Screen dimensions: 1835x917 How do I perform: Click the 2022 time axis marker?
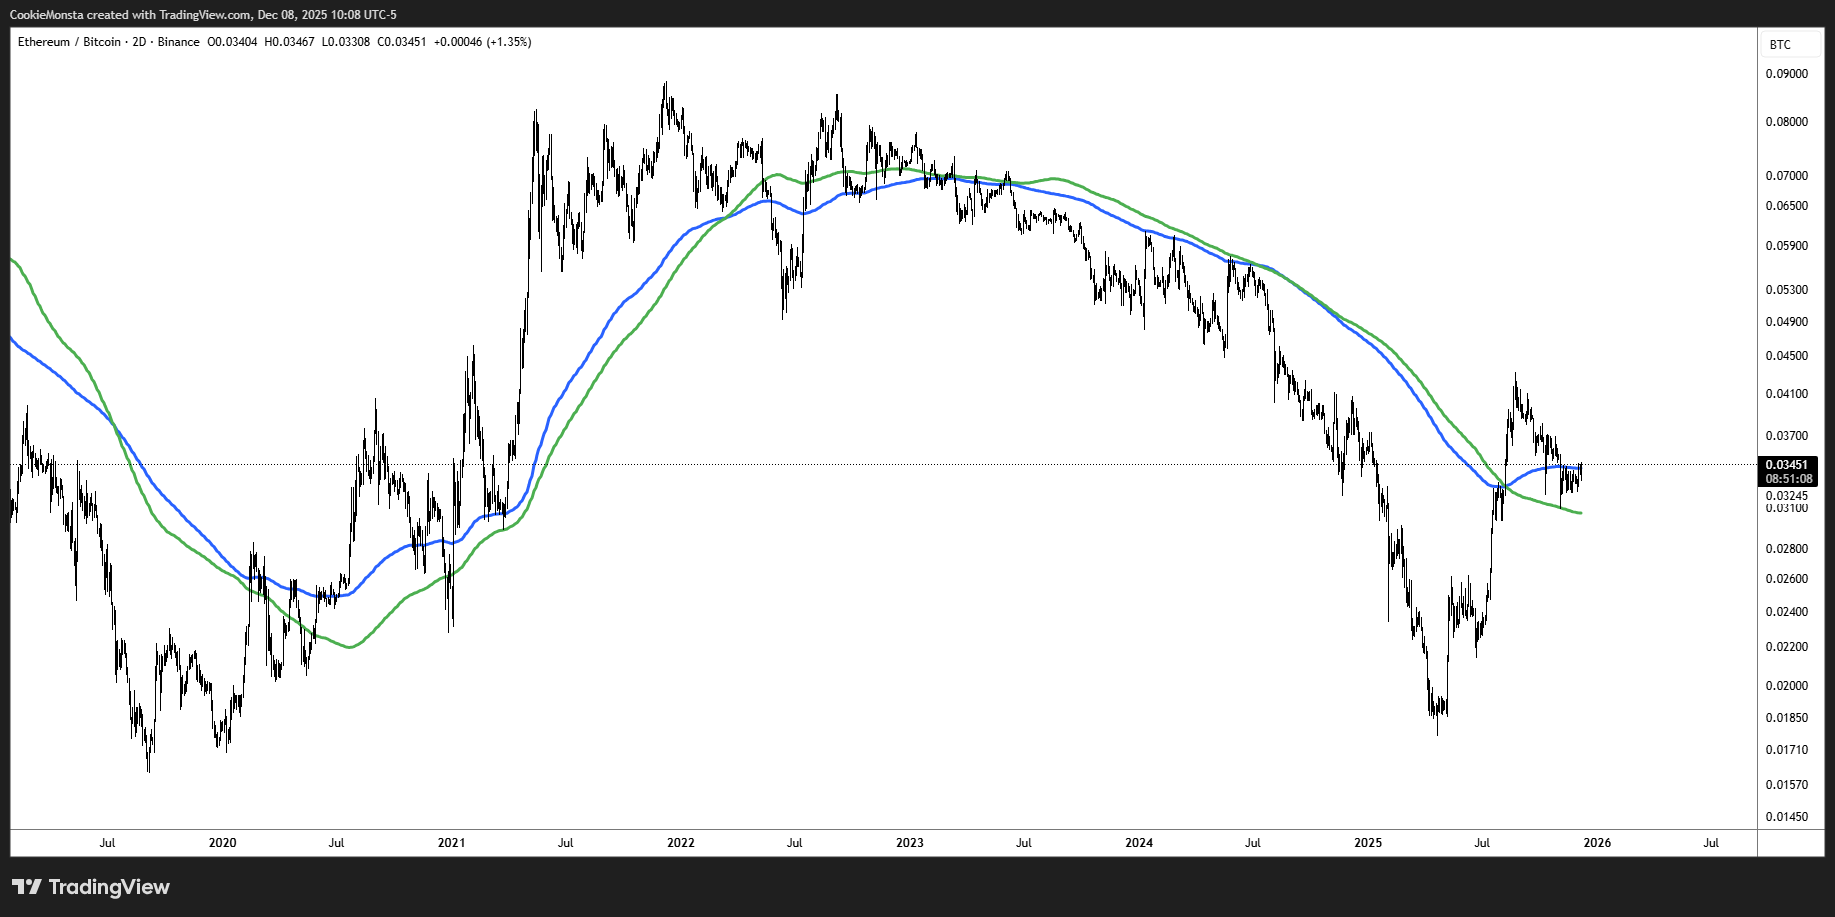click(680, 843)
